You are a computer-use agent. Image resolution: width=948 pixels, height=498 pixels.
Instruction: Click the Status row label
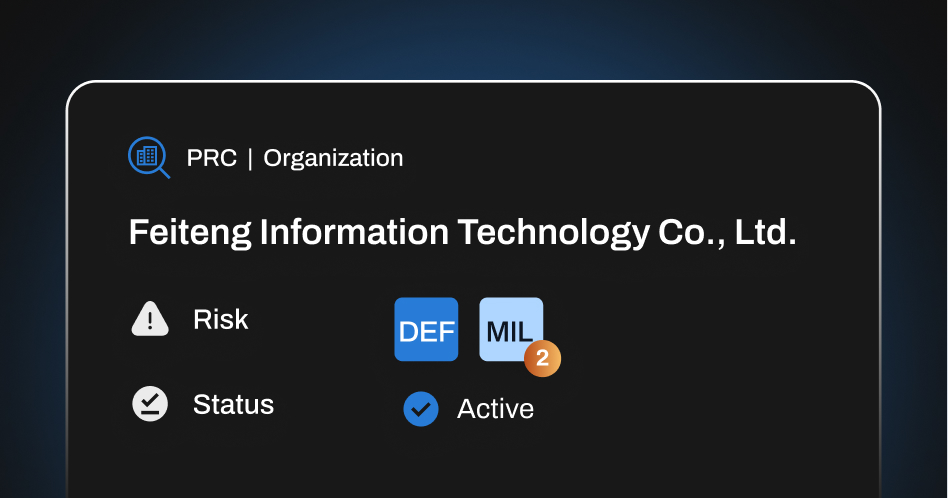[233, 404]
